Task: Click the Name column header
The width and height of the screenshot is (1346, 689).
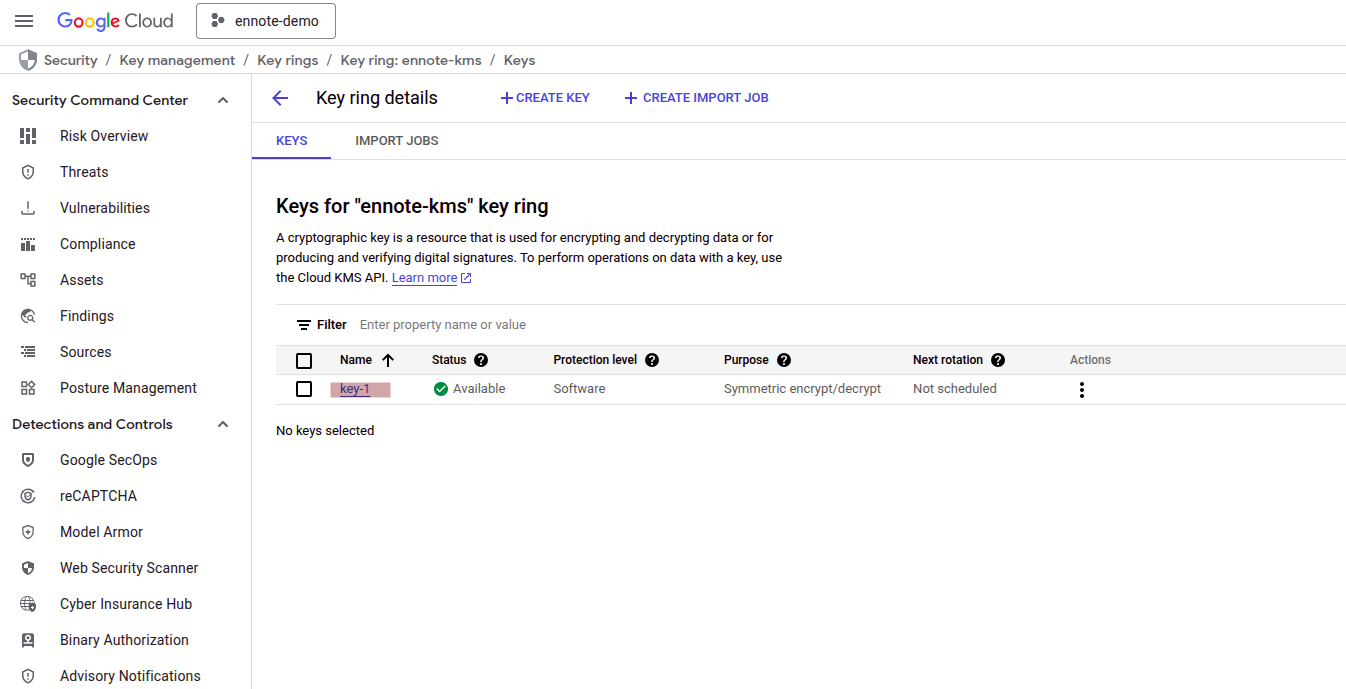Action: point(356,360)
